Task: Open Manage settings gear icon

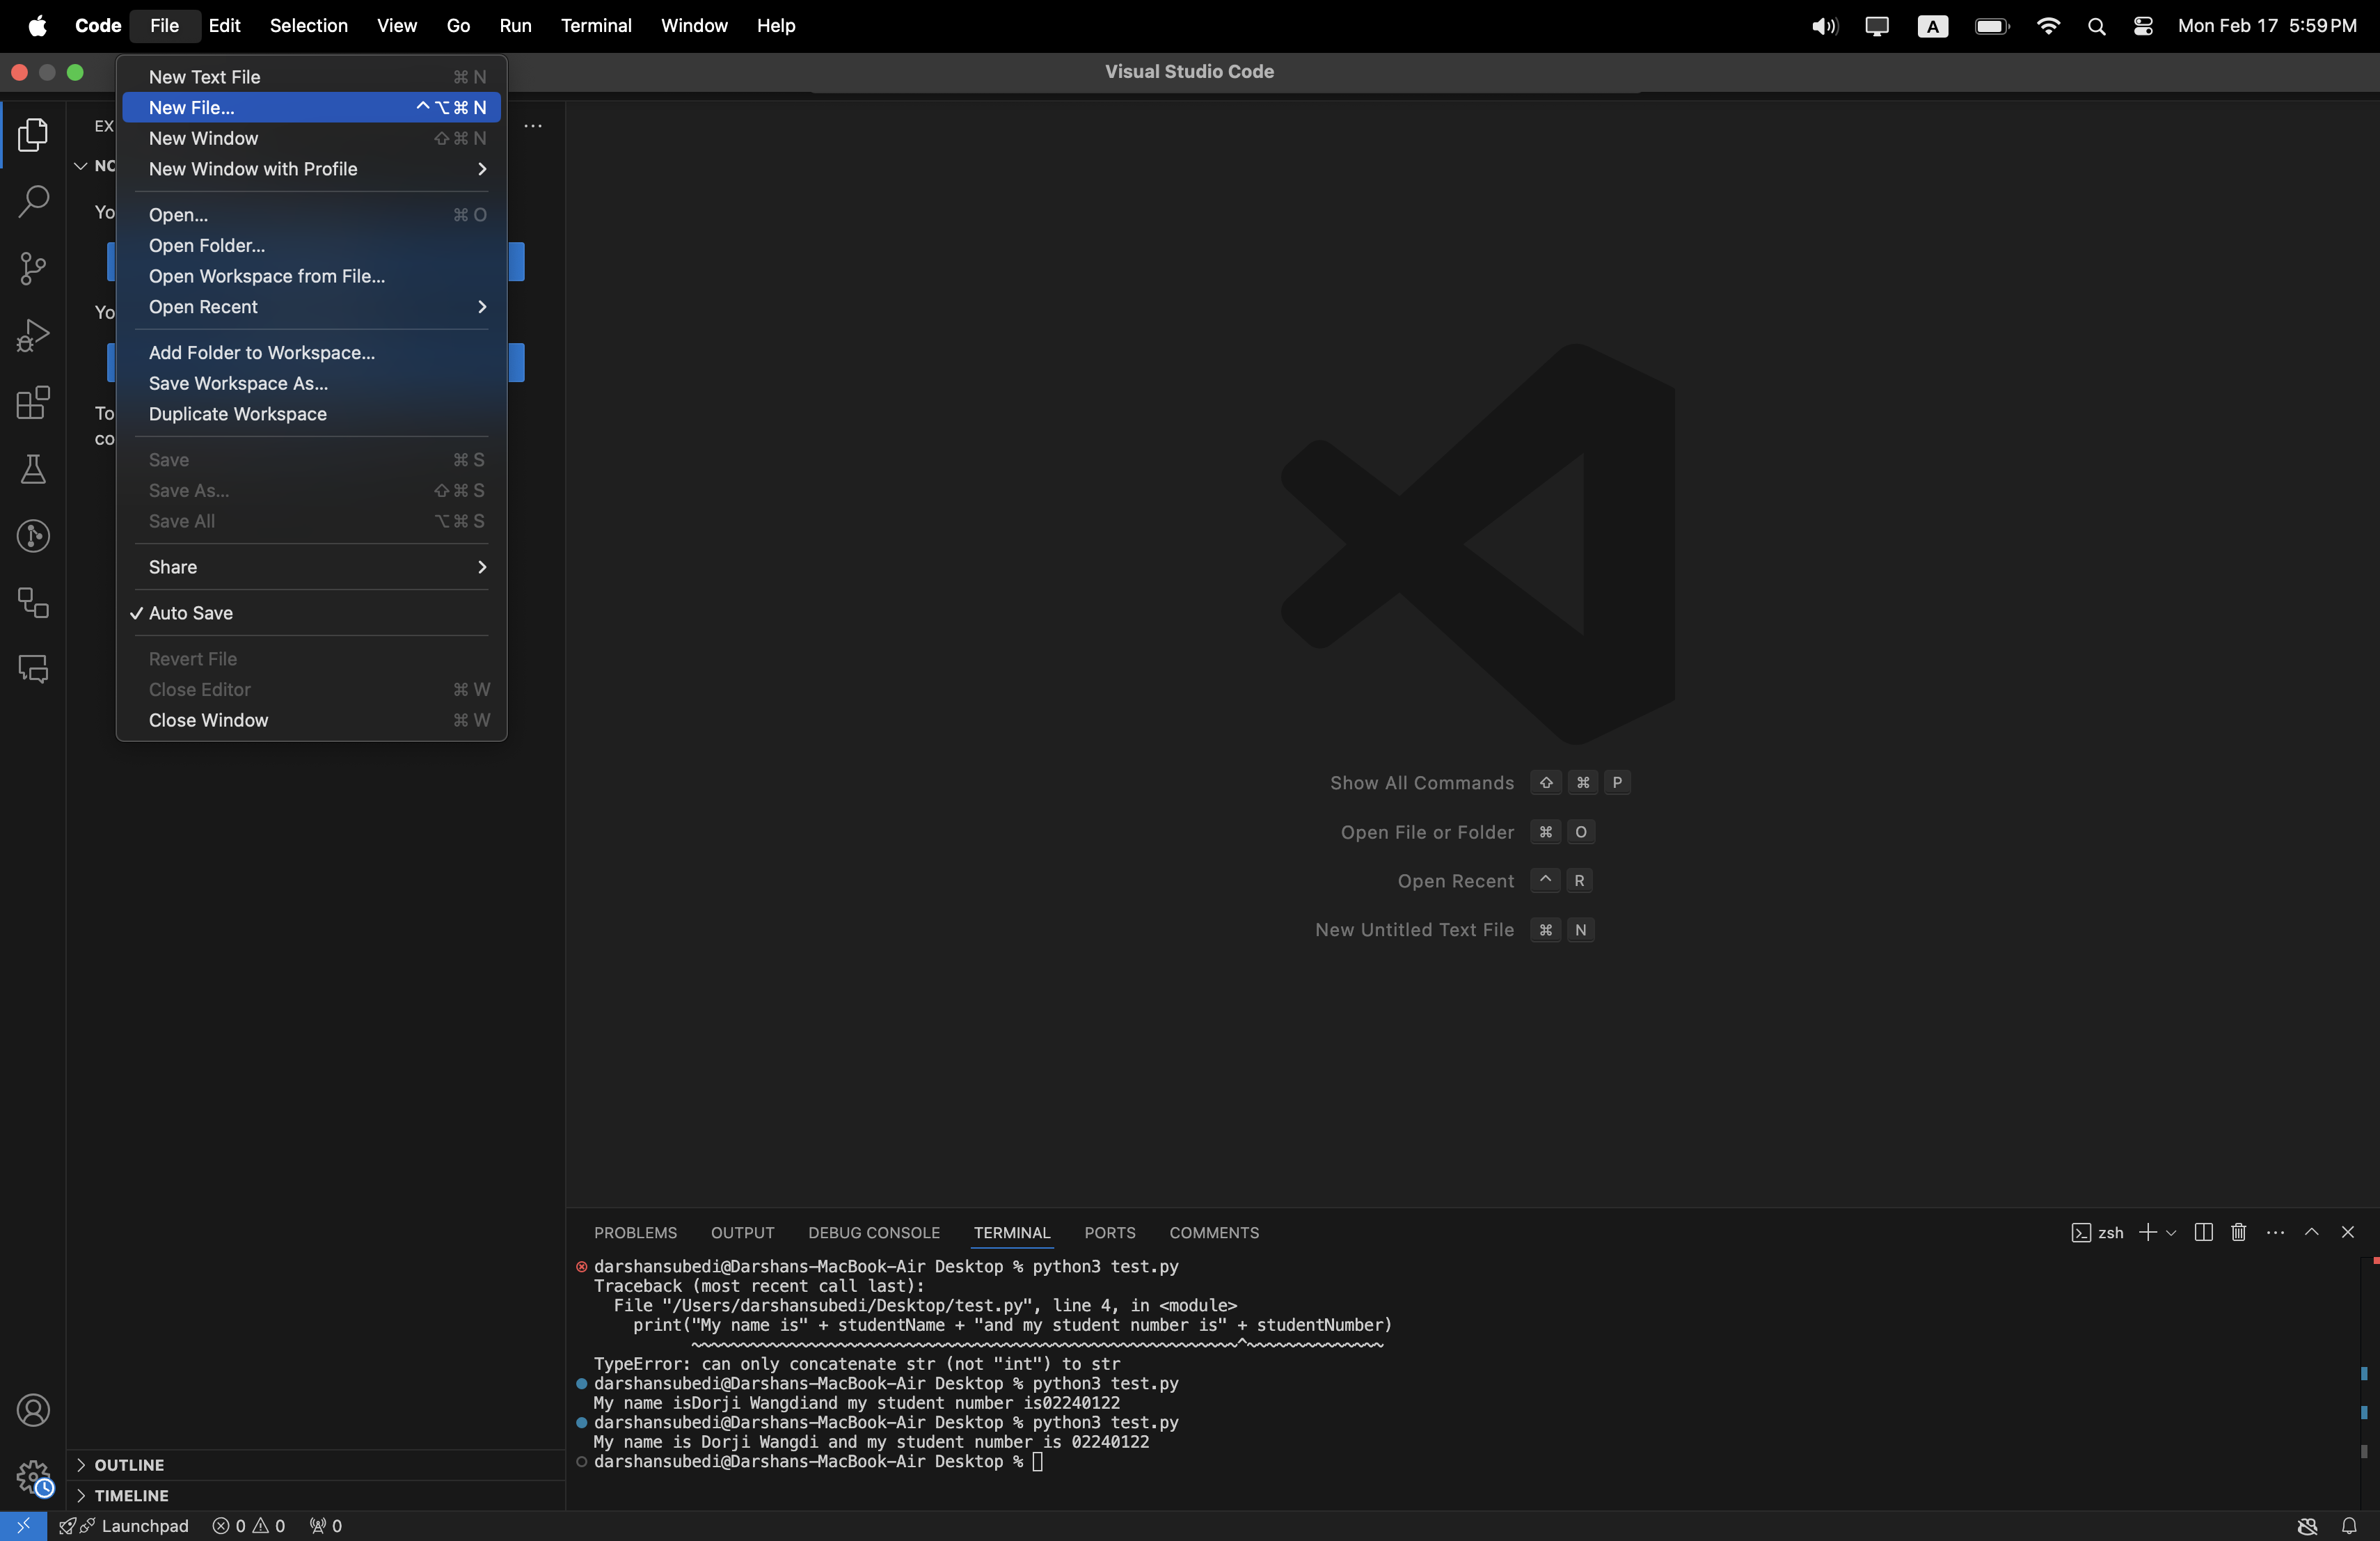Action: 33,1476
